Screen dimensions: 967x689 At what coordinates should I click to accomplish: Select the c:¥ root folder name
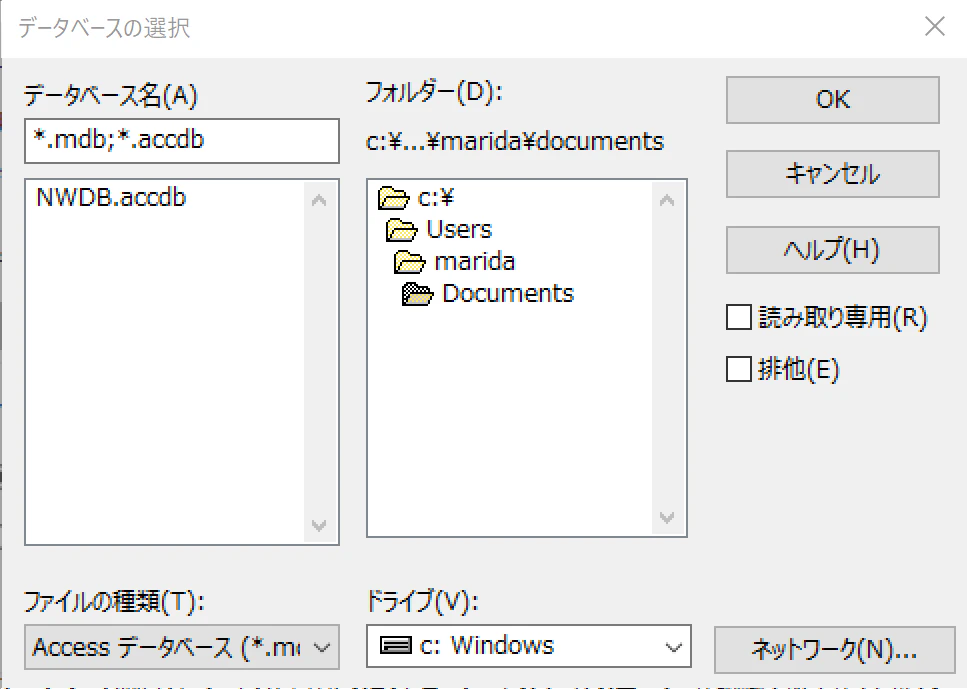(435, 197)
